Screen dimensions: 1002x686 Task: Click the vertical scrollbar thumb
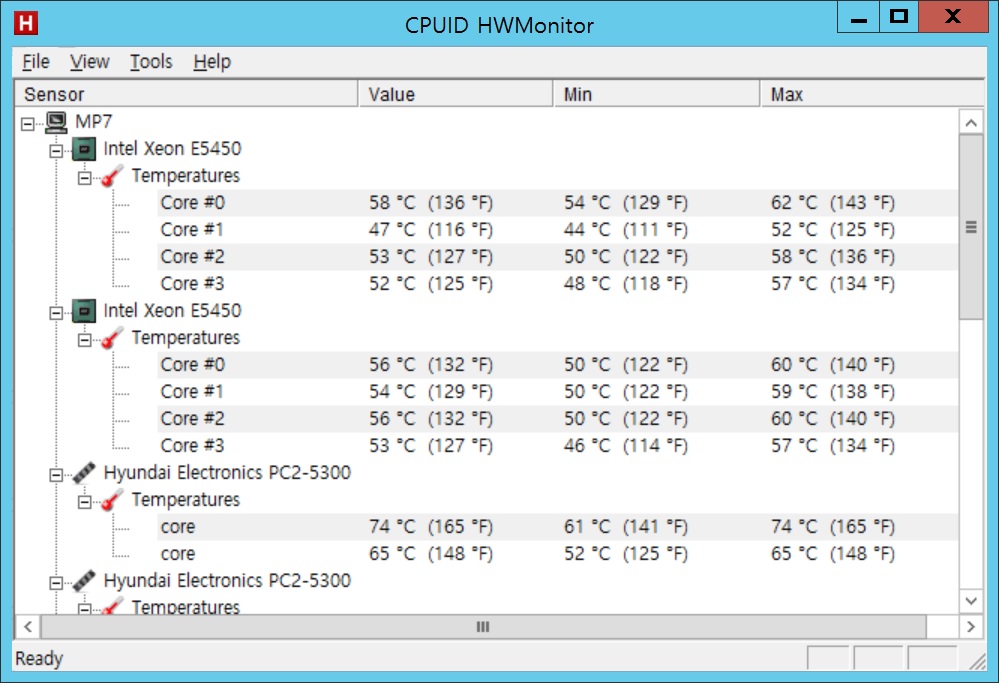coord(971,227)
